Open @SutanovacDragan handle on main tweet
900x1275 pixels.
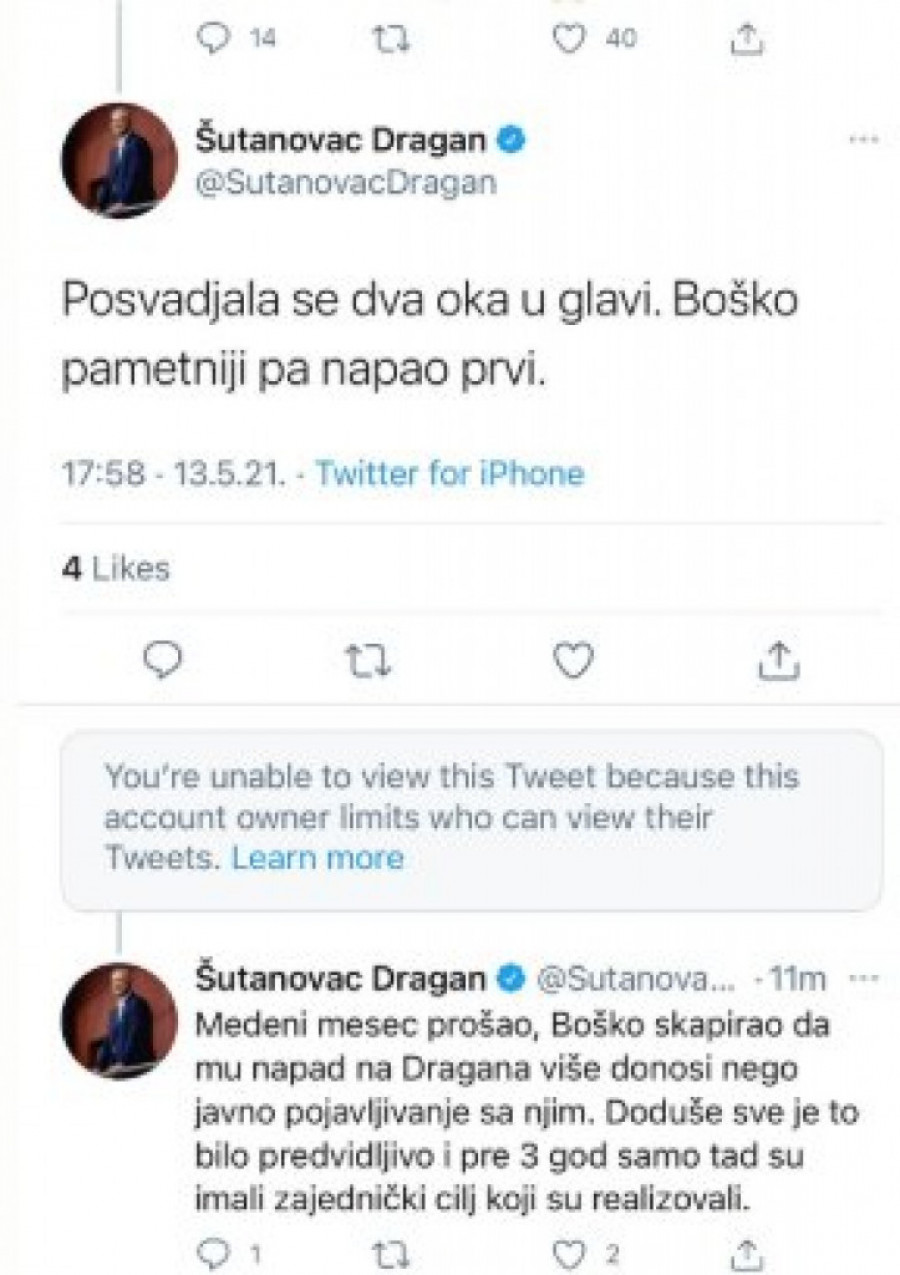(346, 182)
